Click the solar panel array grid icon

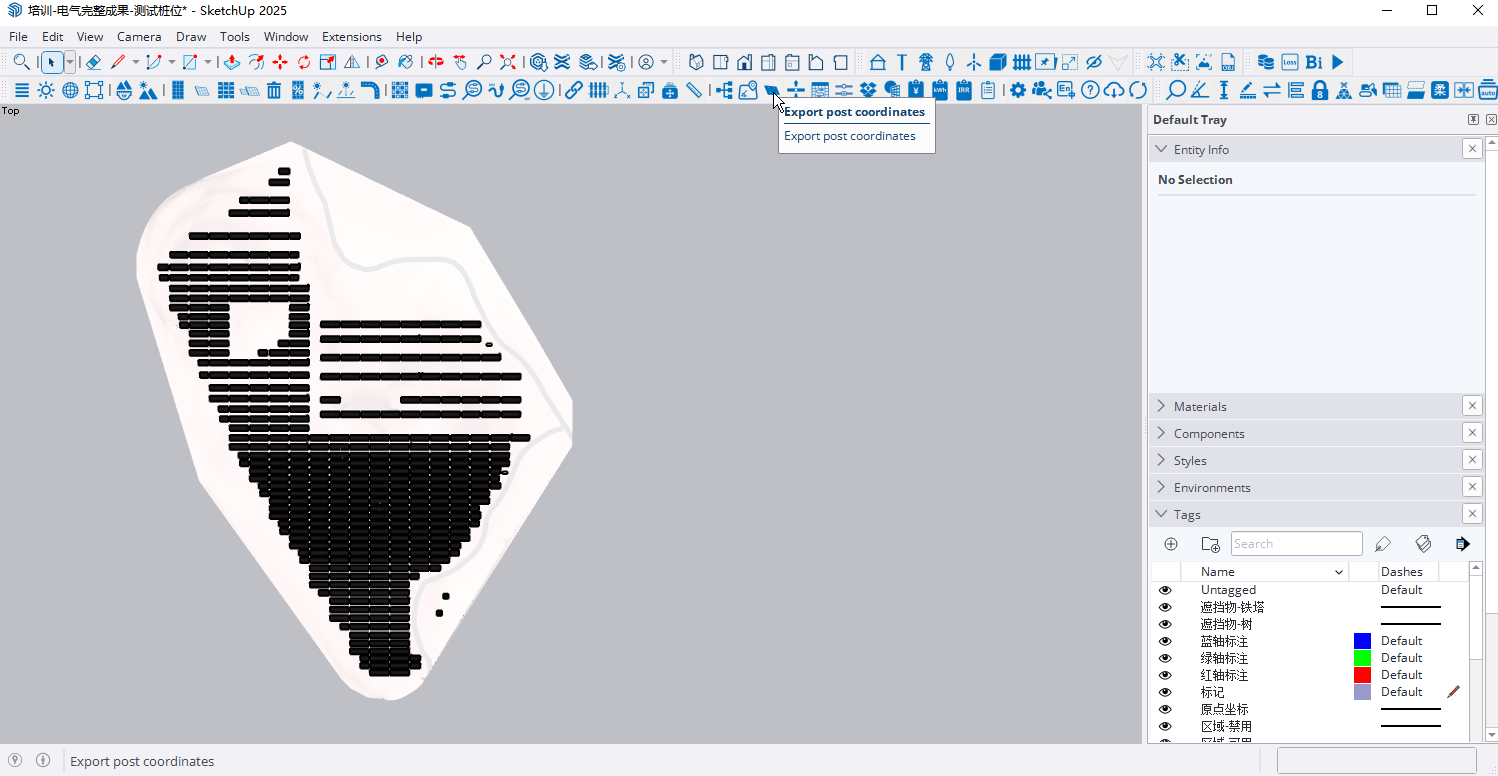226,90
